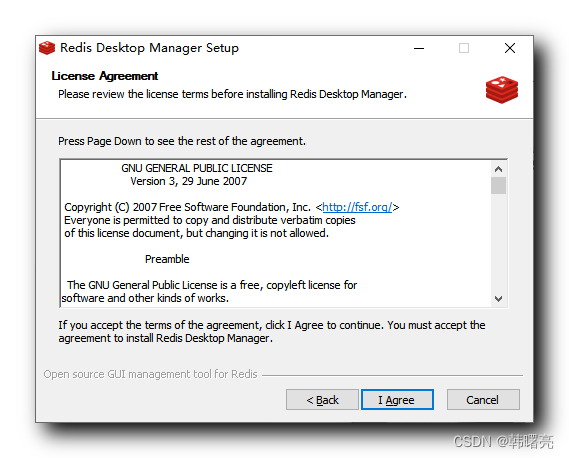Click the Redis logo in the header
569x458 pixels.
(x=502, y=90)
